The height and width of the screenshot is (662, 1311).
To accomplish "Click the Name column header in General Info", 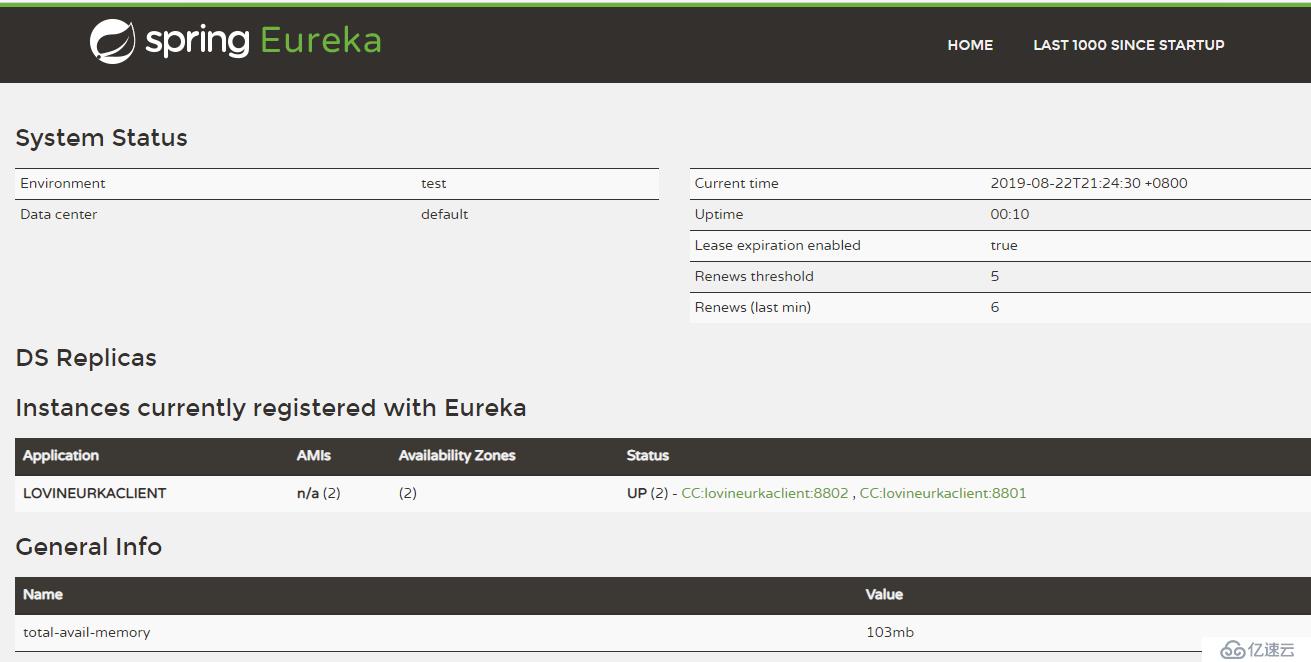I will pyautogui.click(x=43, y=594).
